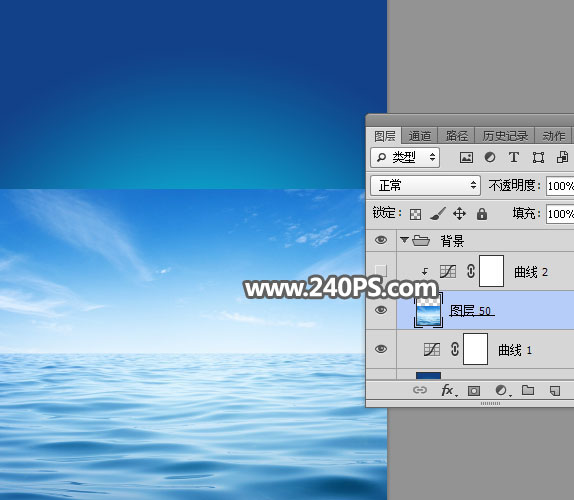574x500 pixels.
Task: Create new fill or adjustment layer
Action: pyautogui.click(x=502, y=390)
